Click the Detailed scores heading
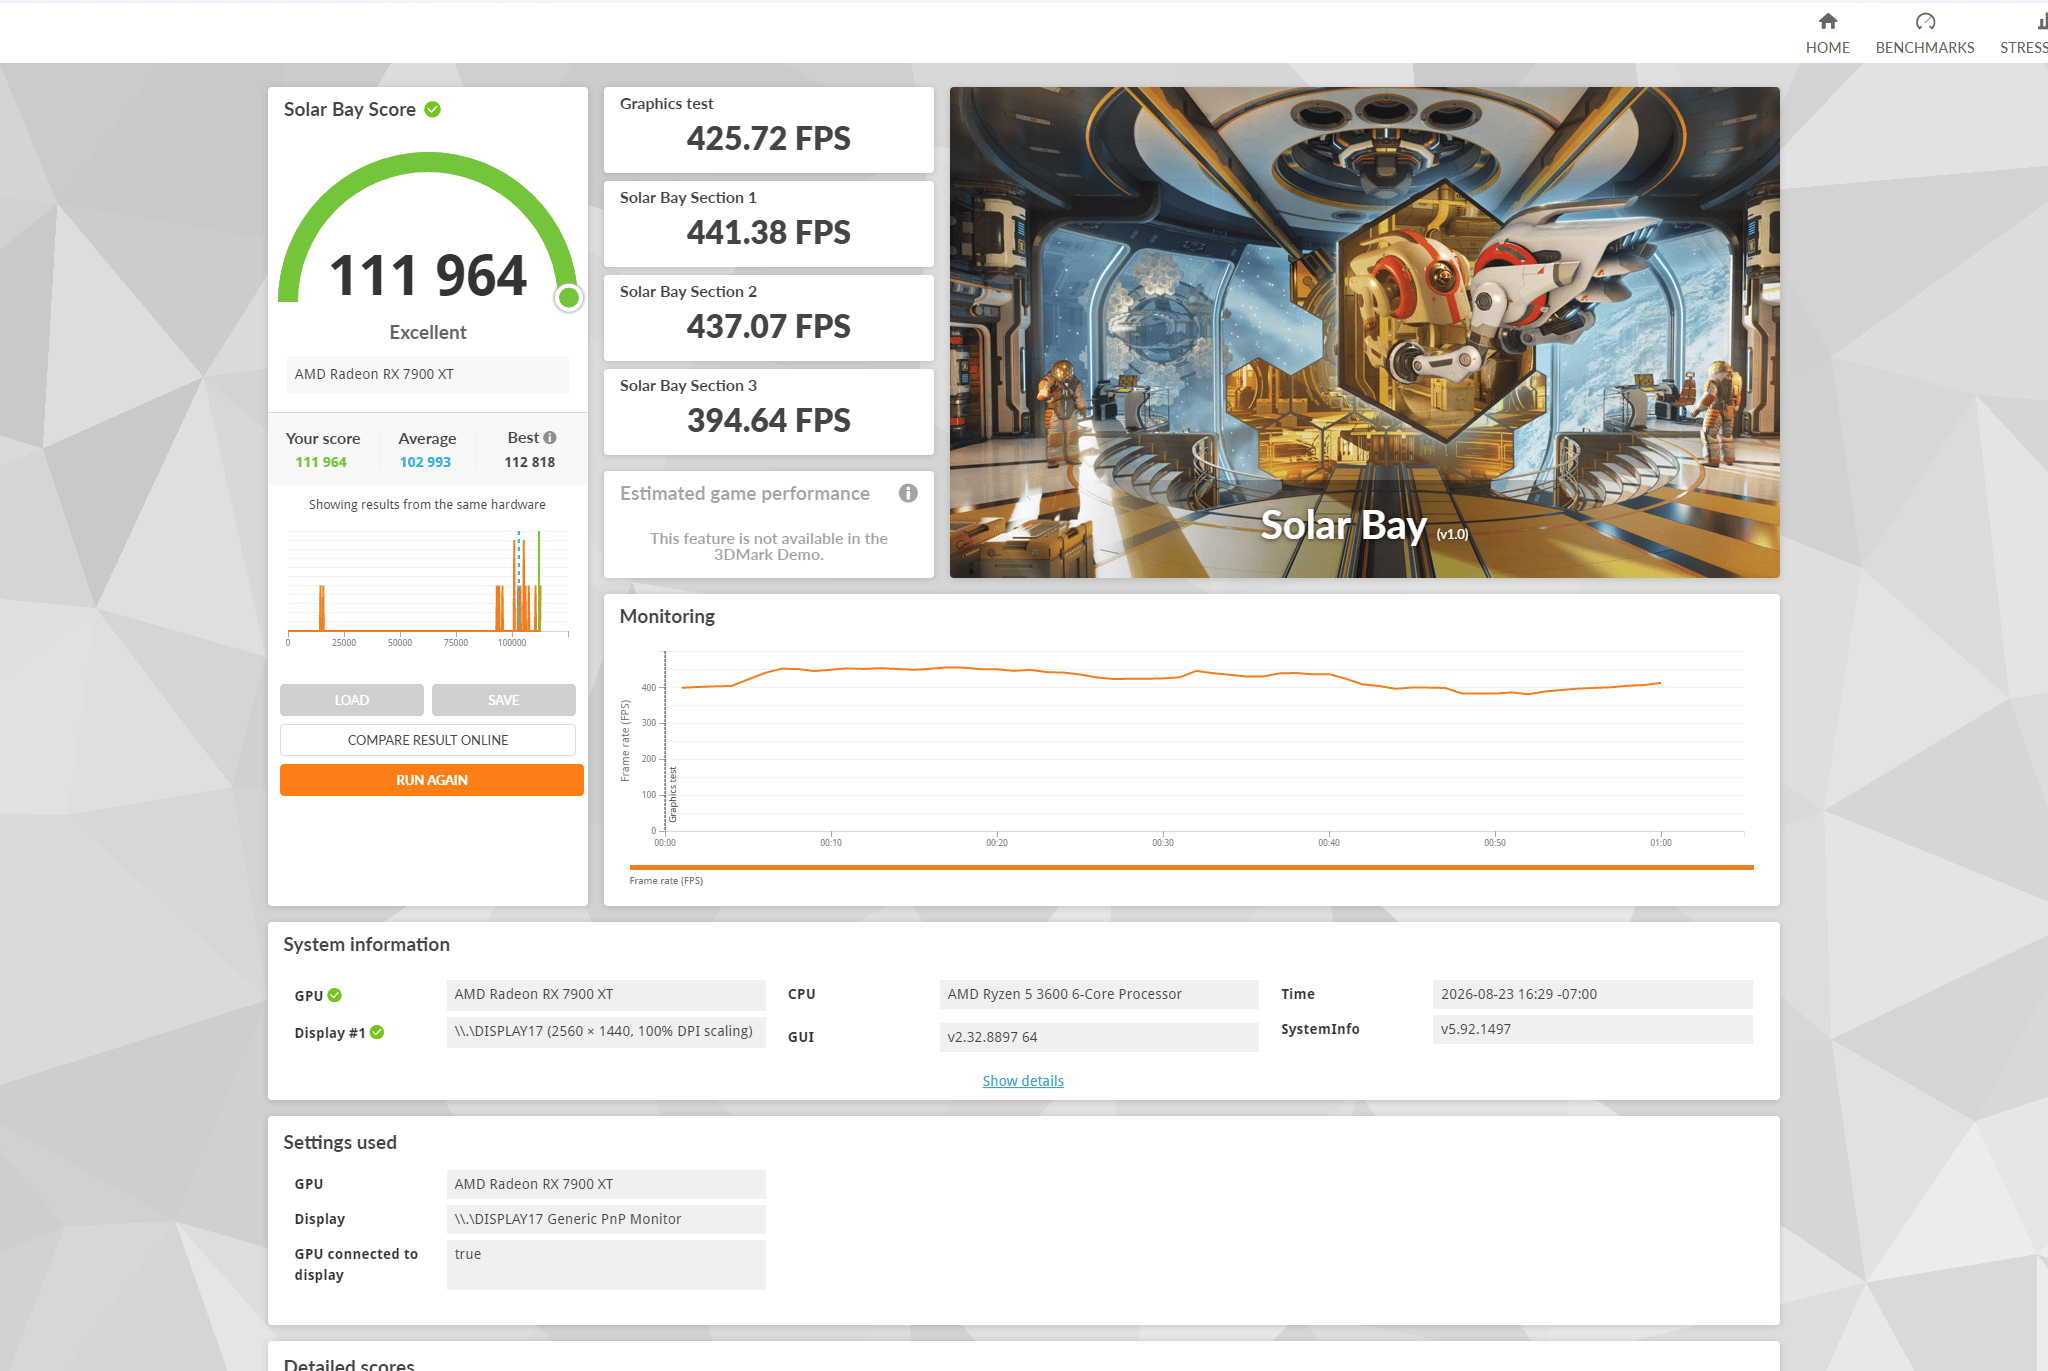This screenshot has height=1371, width=2048. click(x=349, y=1363)
